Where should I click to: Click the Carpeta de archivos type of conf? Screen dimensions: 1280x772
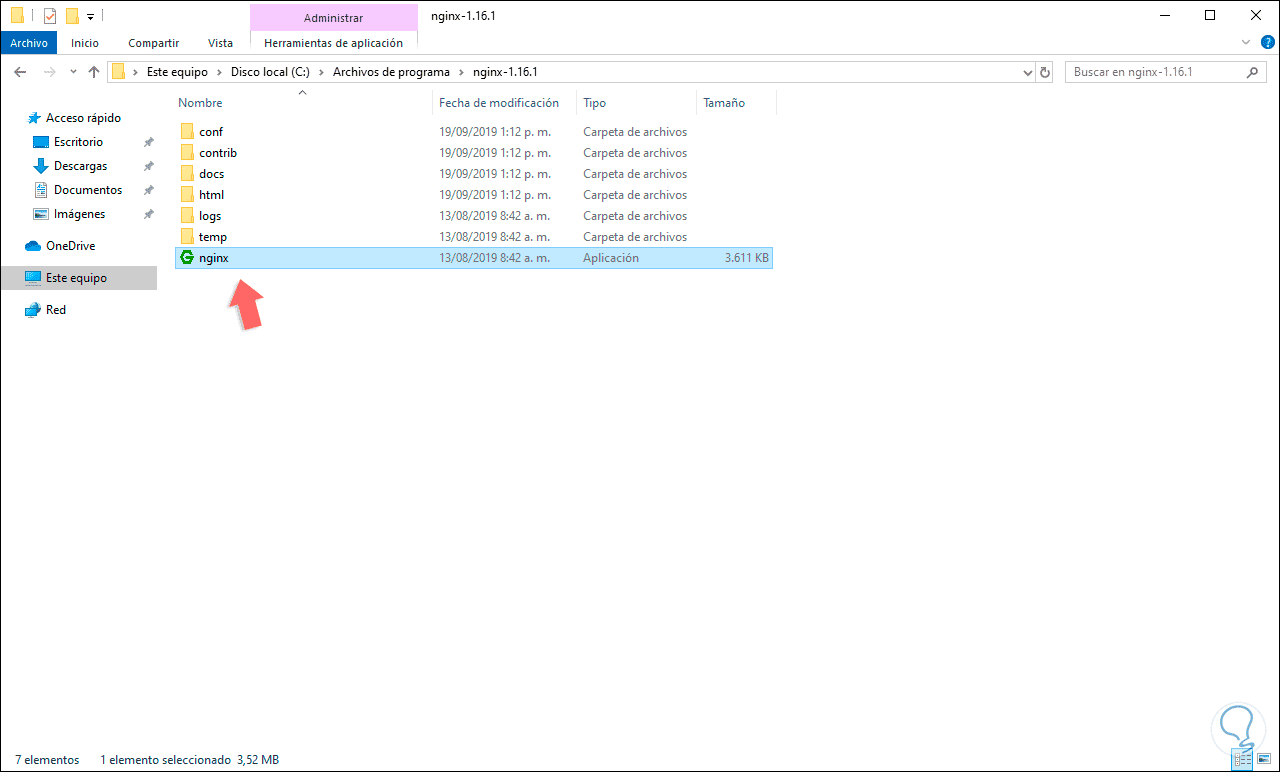tap(635, 132)
